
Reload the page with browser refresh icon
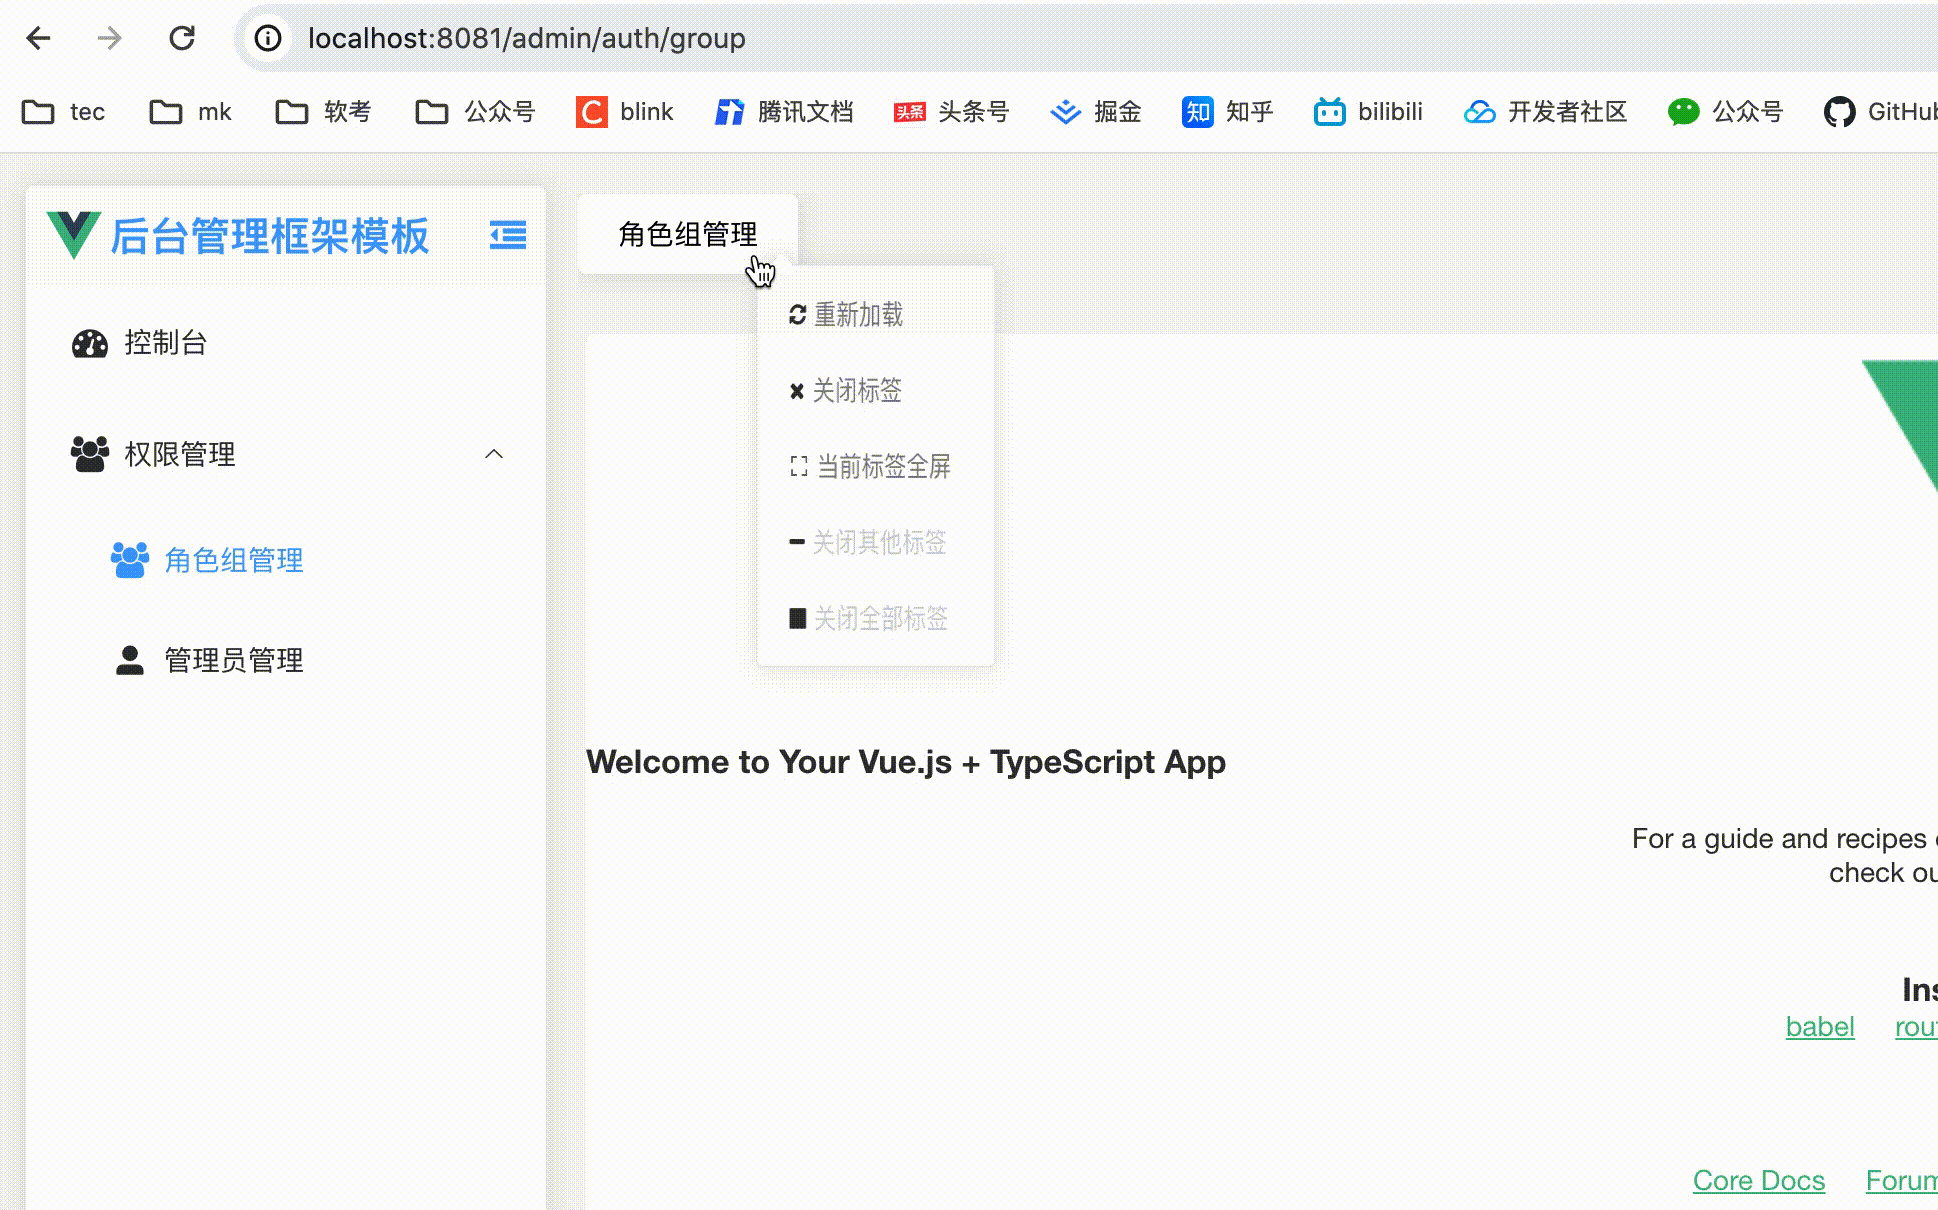[x=181, y=38]
